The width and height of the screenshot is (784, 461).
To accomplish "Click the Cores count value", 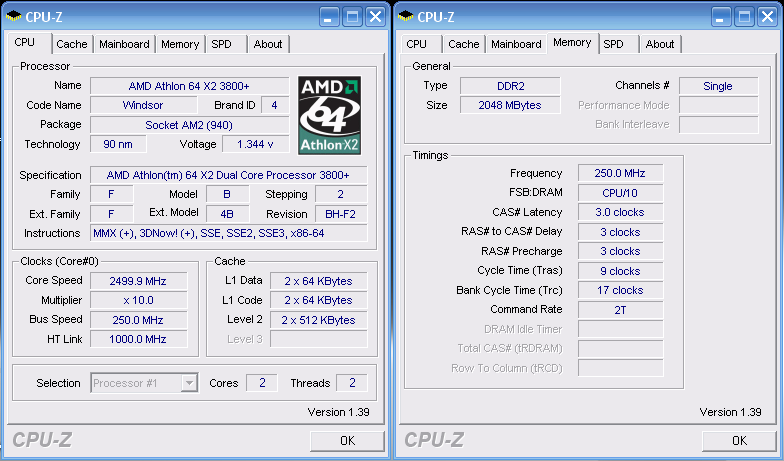I will pos(262,383).
